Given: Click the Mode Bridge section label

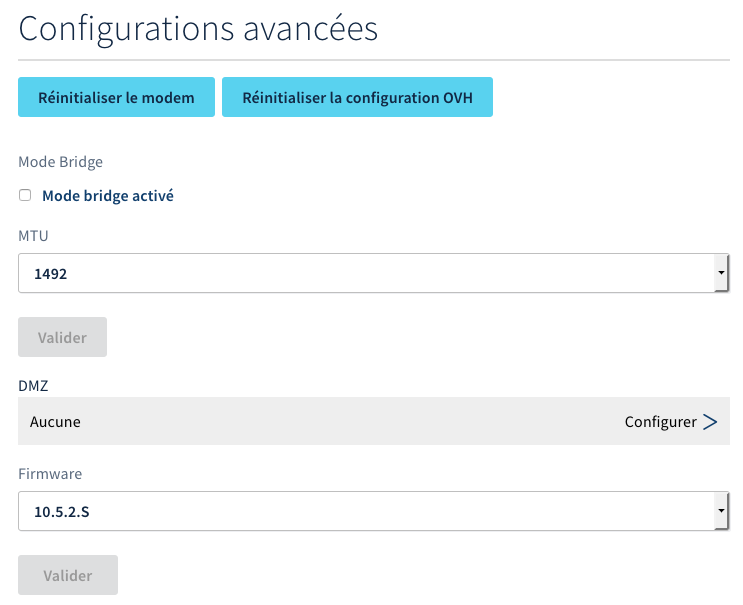Looking at the screenshot, I should pyautogui.click(x=61, y=161).
